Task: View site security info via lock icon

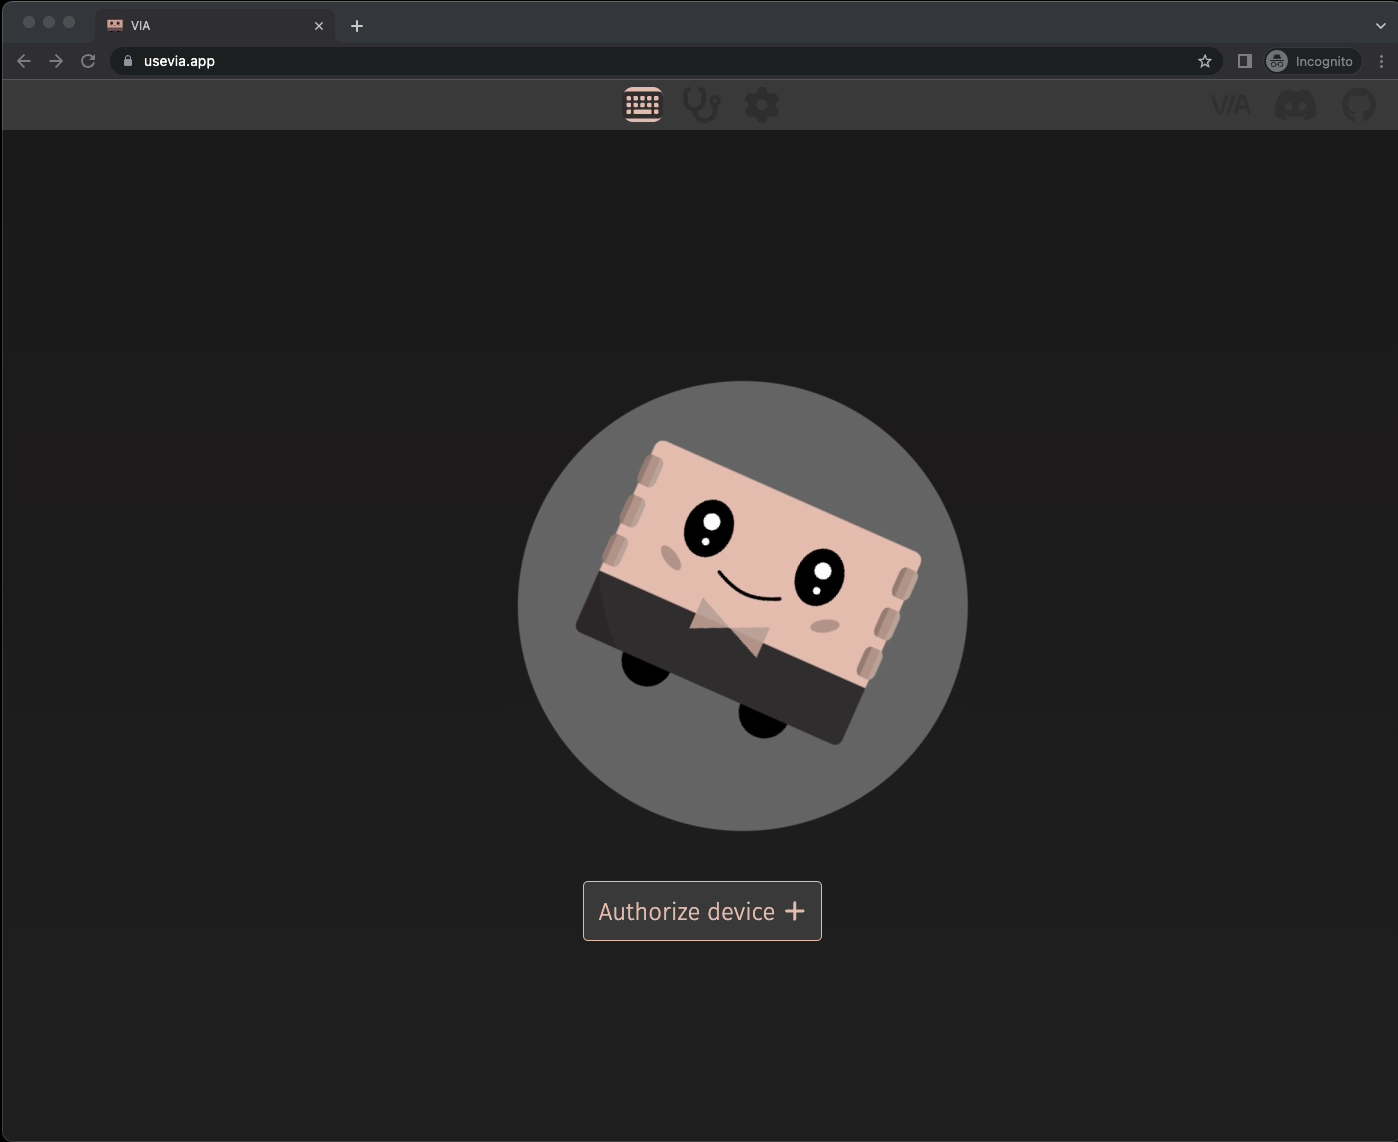Action: click(126, 61)
